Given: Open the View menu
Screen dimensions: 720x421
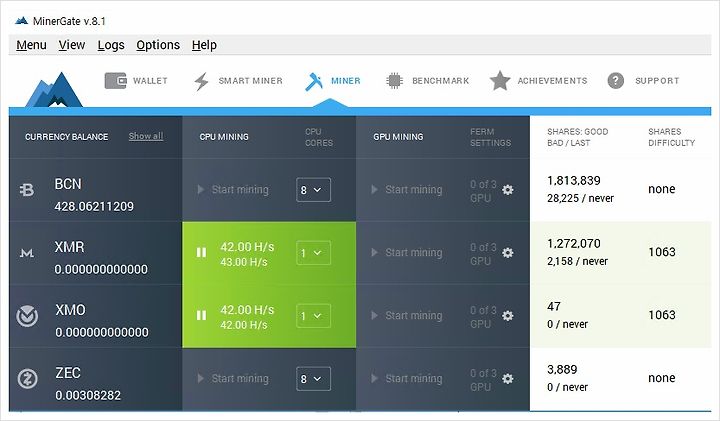Looking at the screenshot, I should (x=72, y=45).
